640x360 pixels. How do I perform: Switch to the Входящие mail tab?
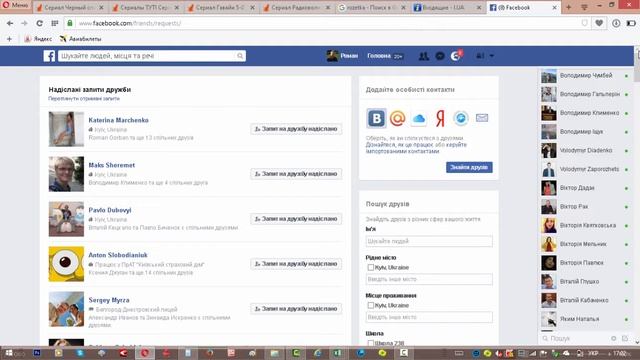[447, 7]
